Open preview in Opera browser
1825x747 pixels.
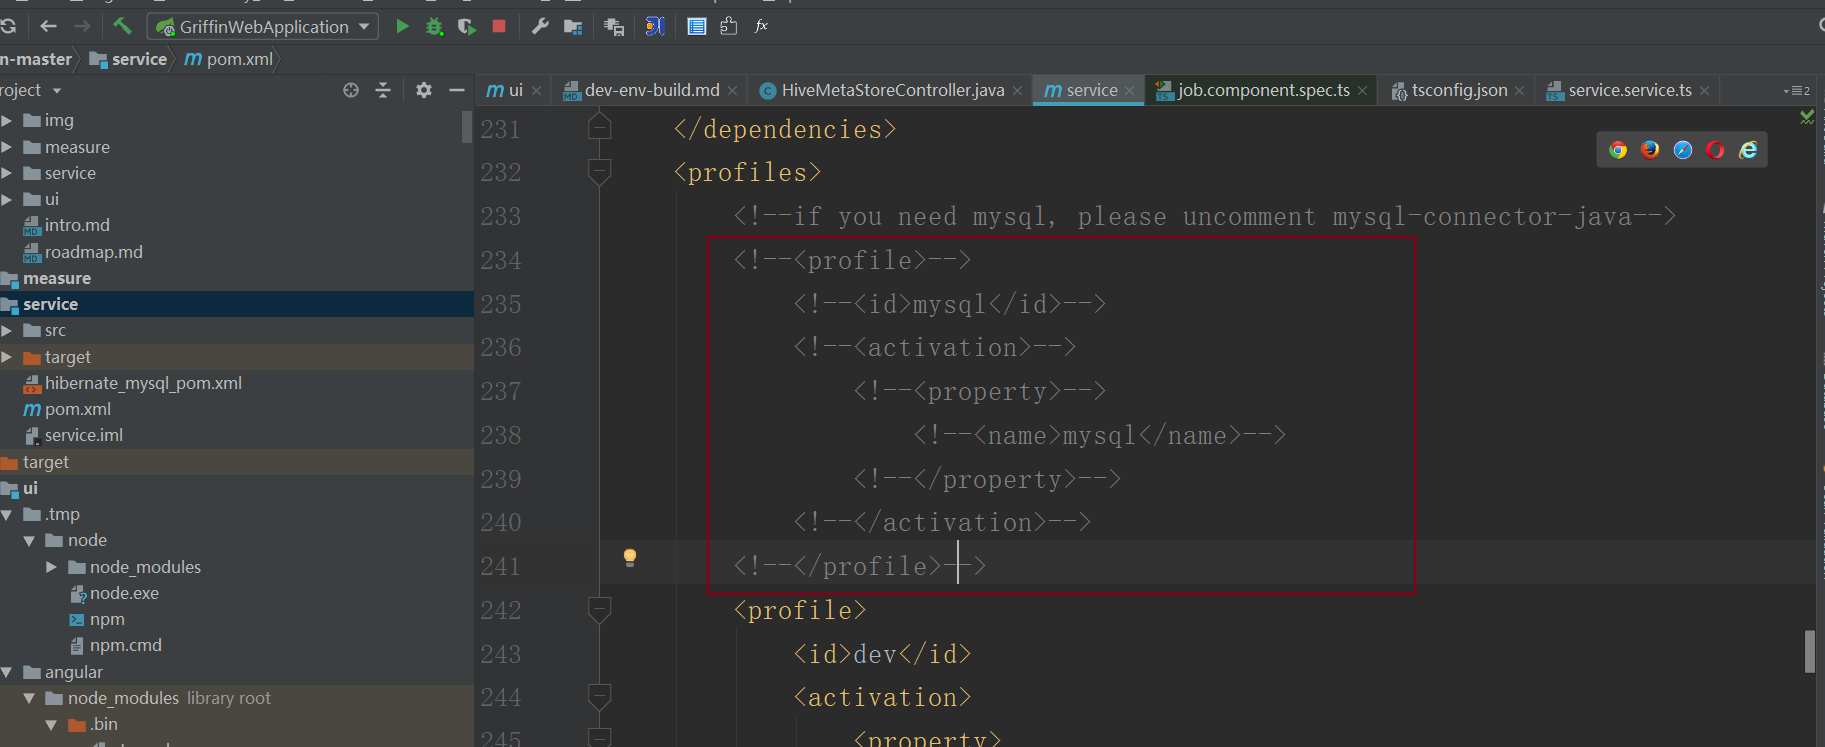(1715, 150)
